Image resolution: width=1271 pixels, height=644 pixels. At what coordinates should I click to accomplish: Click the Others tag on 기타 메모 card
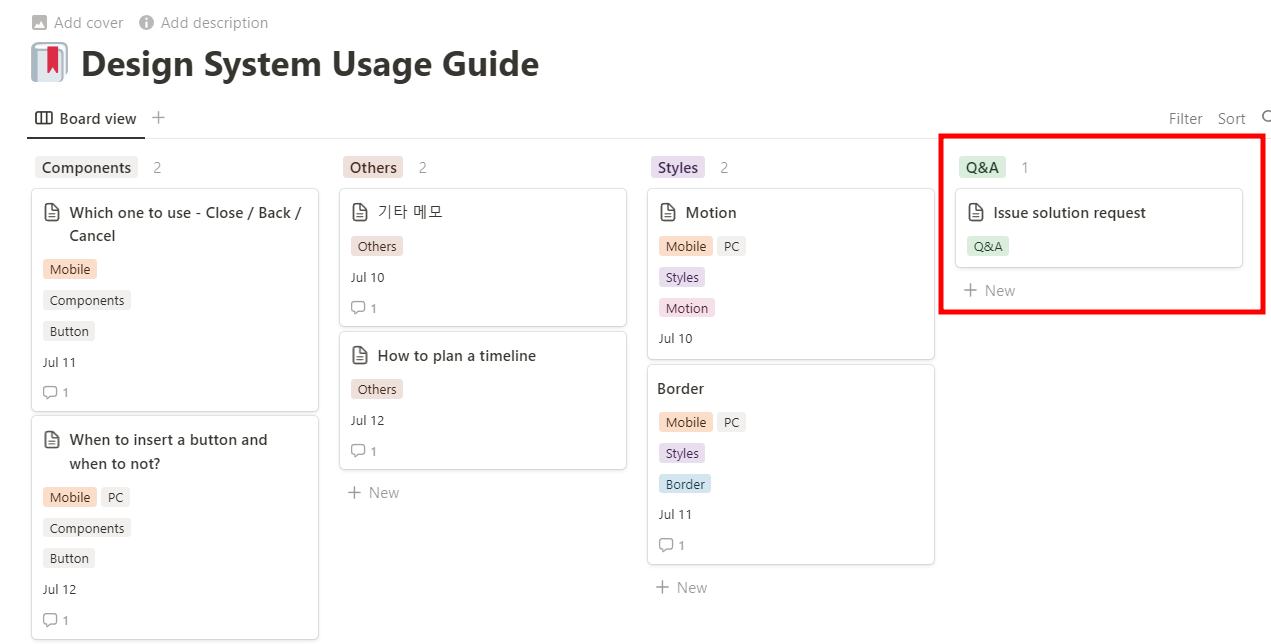(377, 246)
